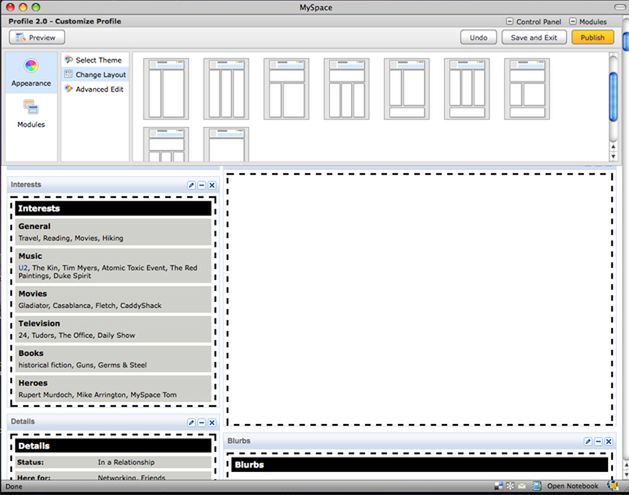
Task: Click the black Blurbs heading
Action: [x=420, y=465]
